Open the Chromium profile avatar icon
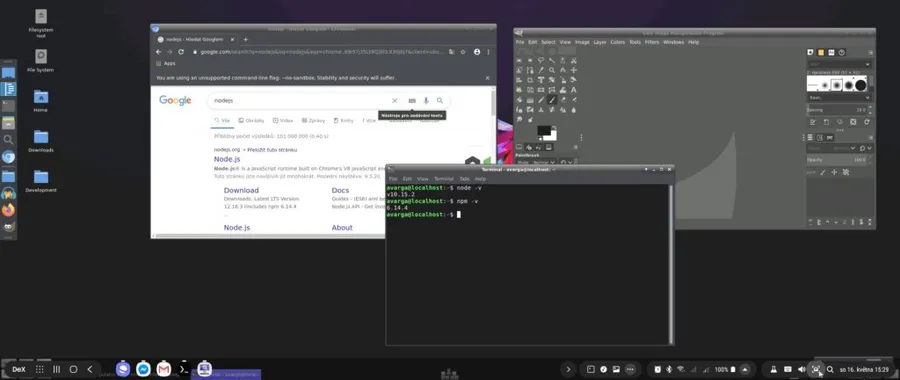The width and height of the screenshot is (900, 380). [x=476, y=52]
